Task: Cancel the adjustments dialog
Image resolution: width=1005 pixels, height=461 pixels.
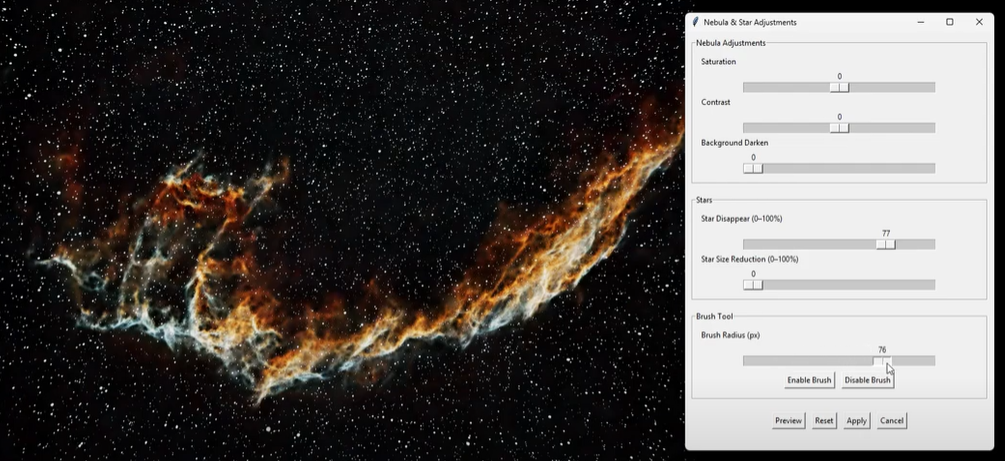Action: (892, 421)
